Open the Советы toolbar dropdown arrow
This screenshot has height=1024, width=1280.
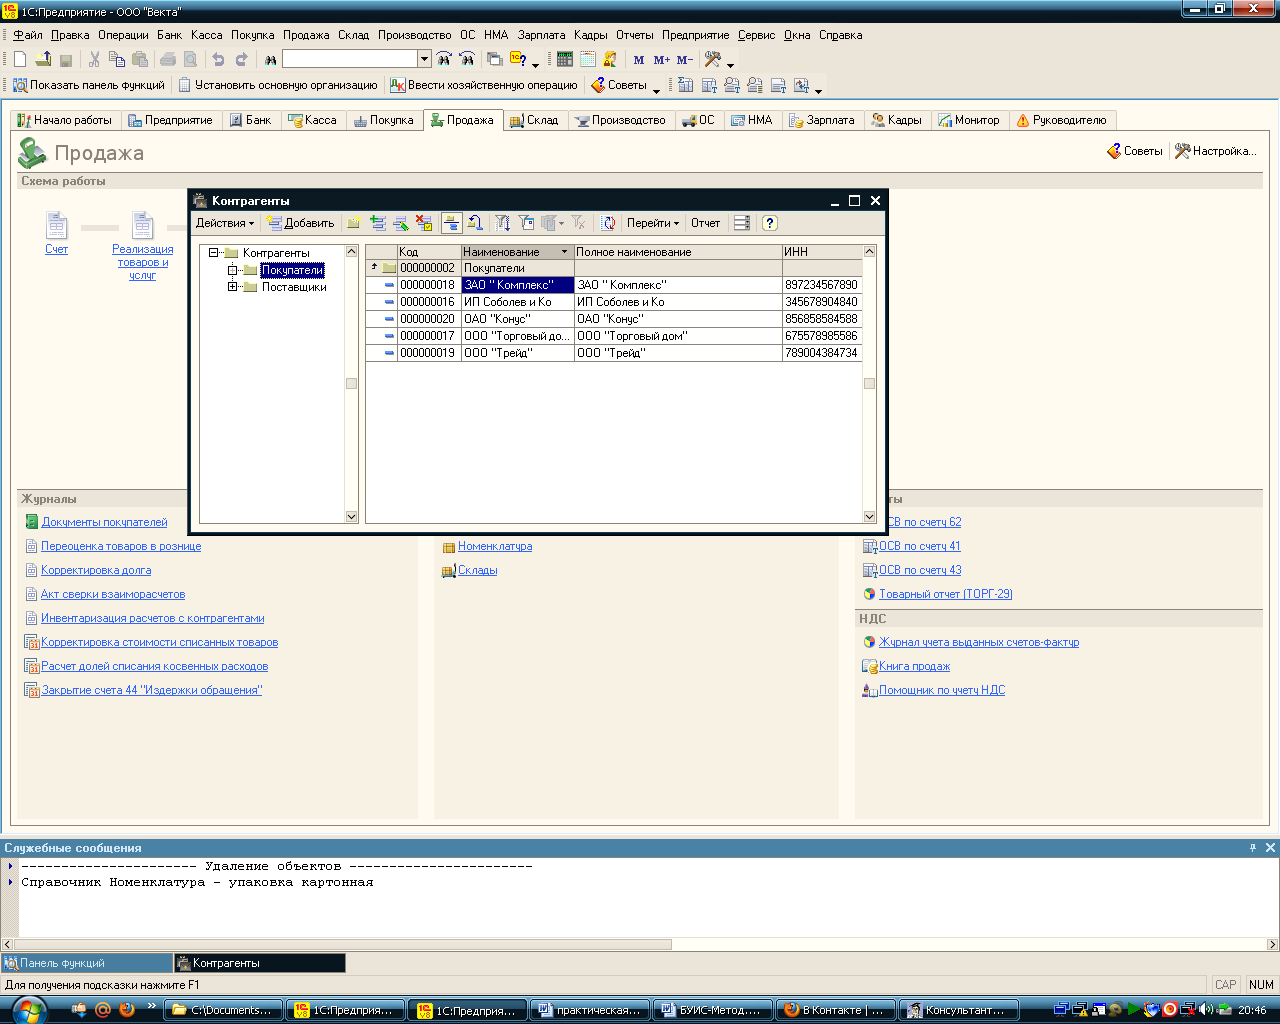(656, 89)
